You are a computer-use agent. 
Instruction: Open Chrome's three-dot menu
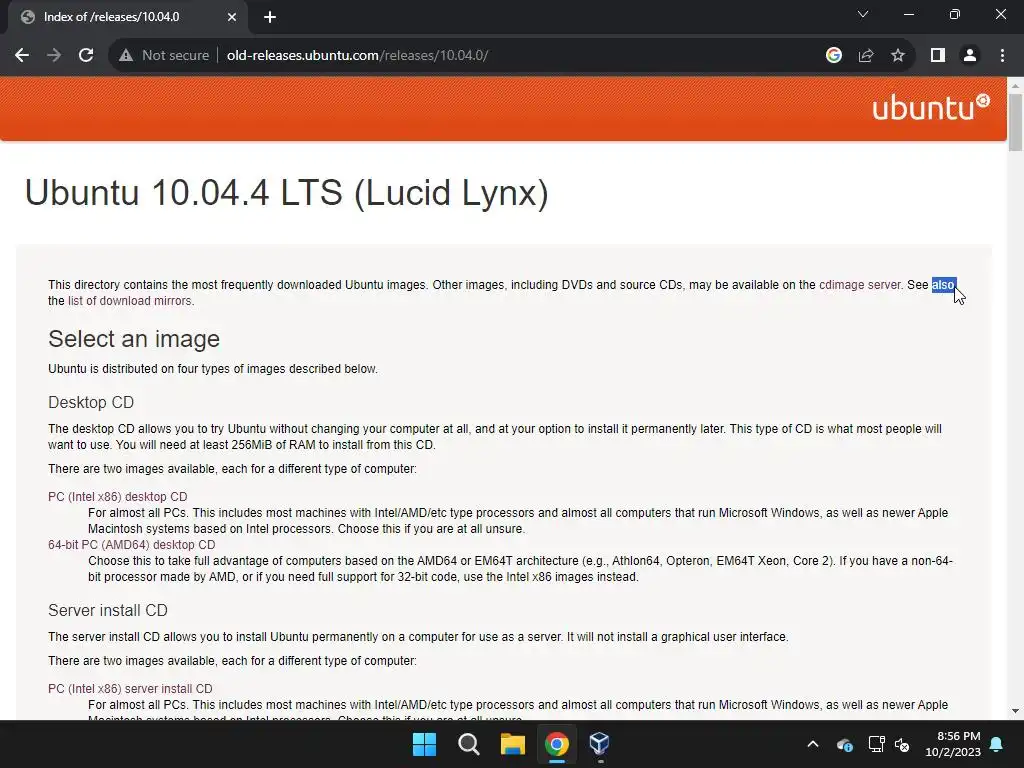point(1002,56)
